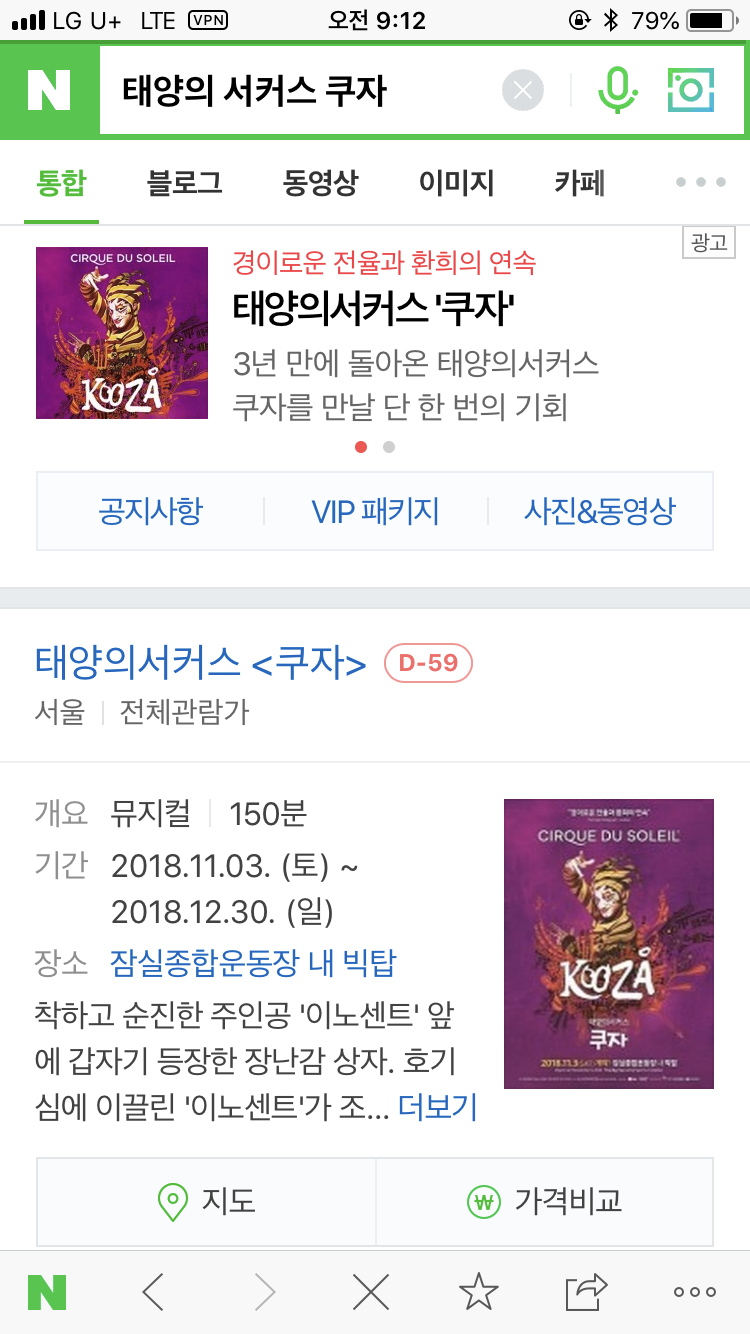Open the 잠실종합운동장 내 빅탑 venue link
The height and width of the screenshot is (1334, 750).
254,963
